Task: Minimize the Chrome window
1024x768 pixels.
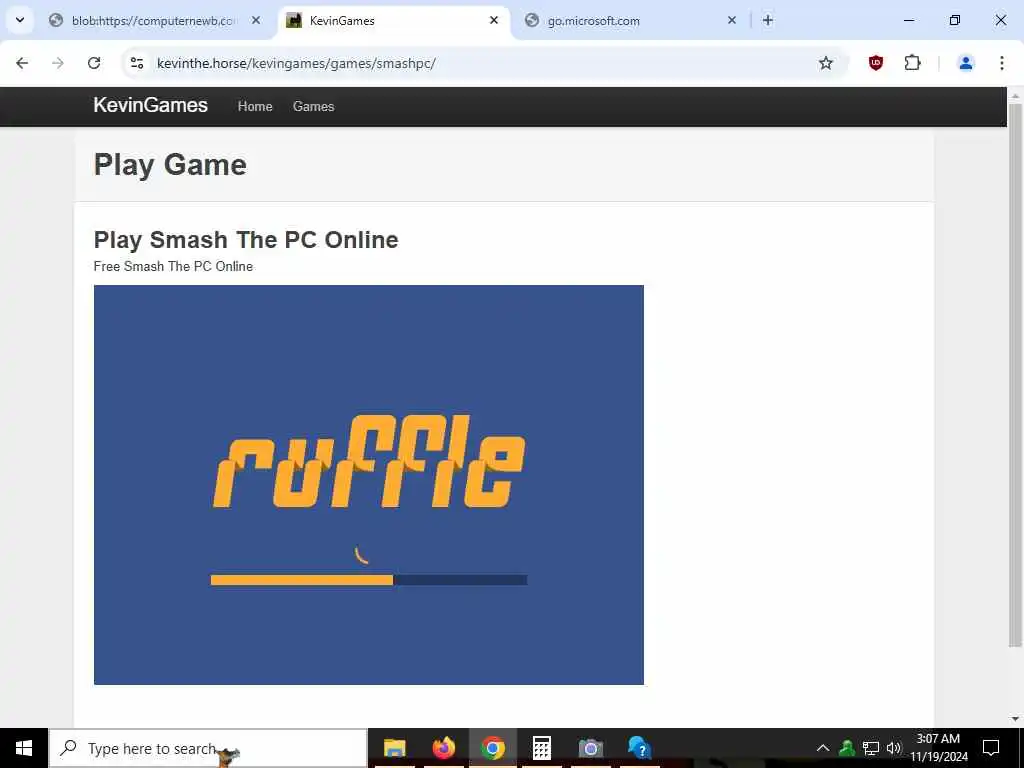Action: tap(908, 20)
